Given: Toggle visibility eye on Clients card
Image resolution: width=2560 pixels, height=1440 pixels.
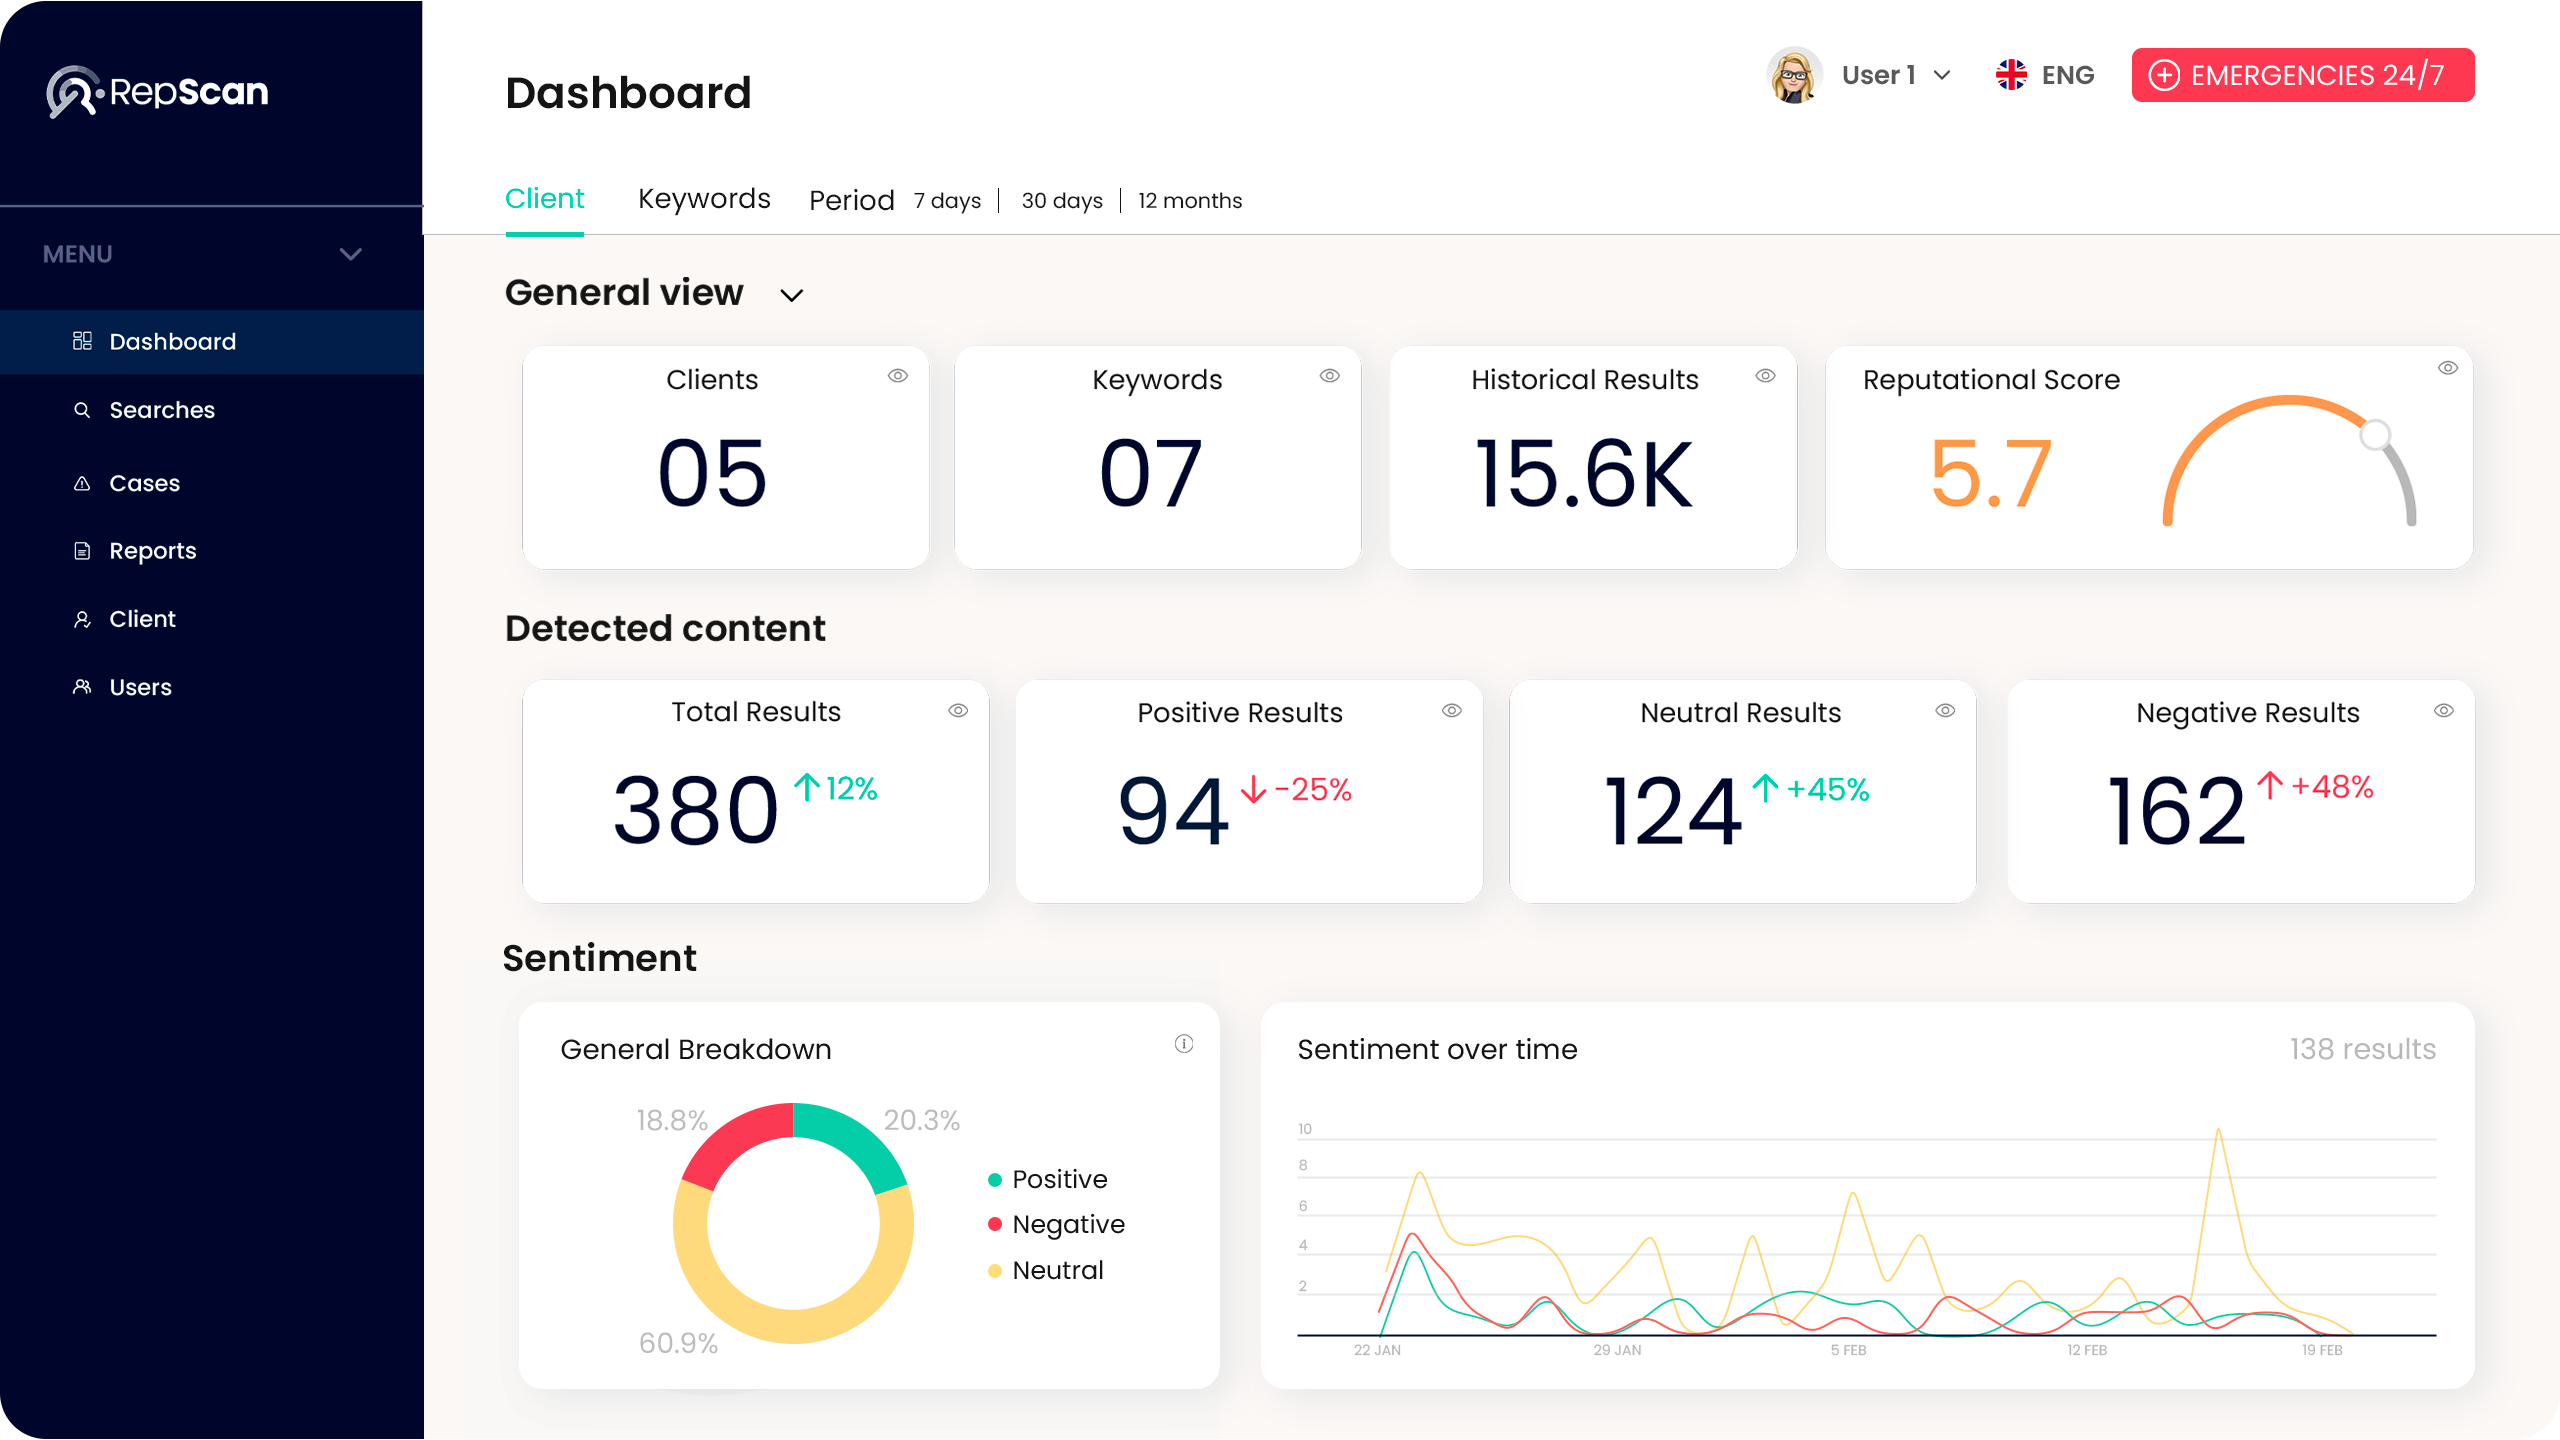Looking at the screenshot, I should 898,376.
